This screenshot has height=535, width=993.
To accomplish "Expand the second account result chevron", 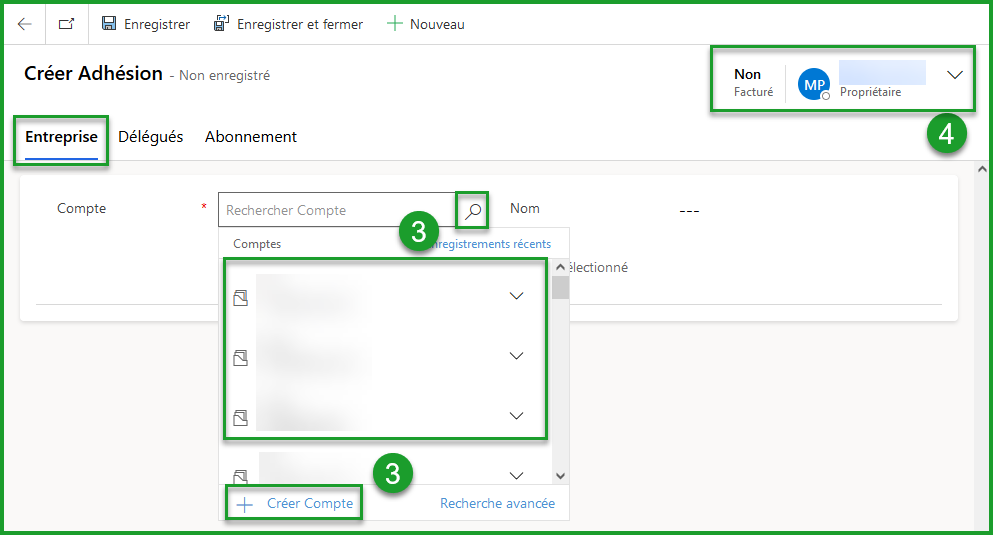I will click(517, 356).
